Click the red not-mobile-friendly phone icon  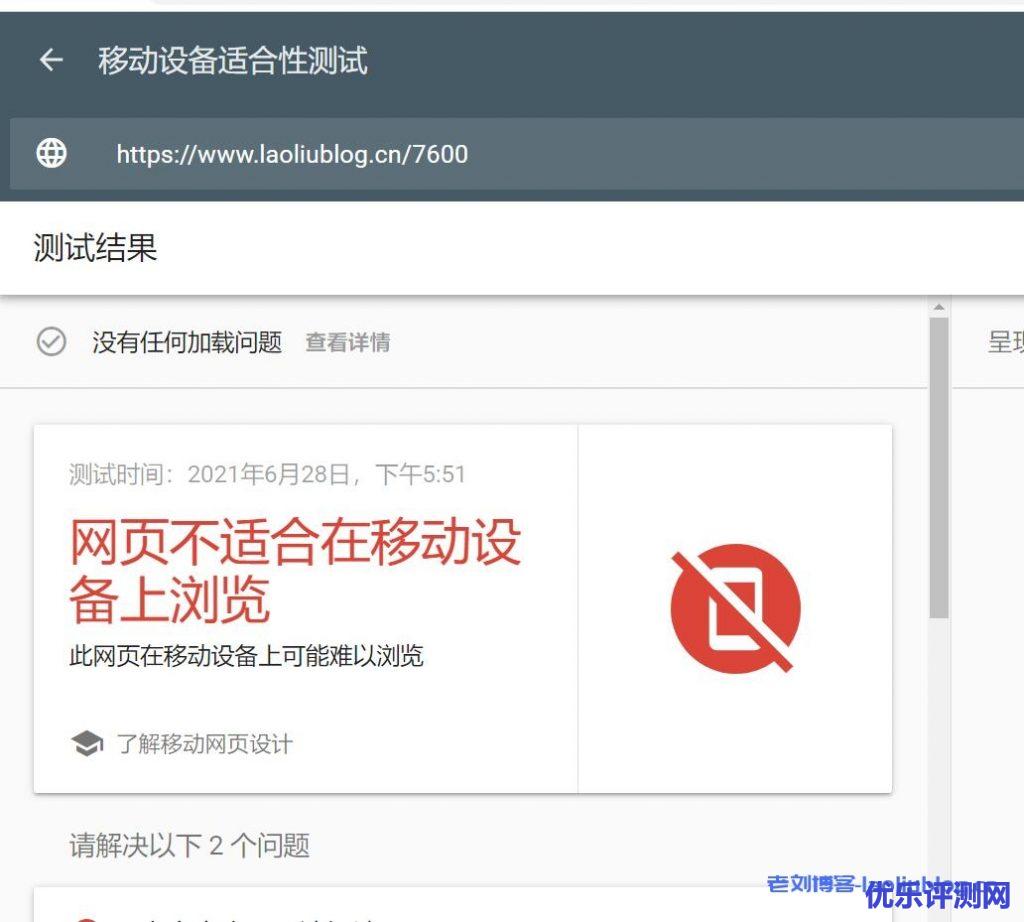735,609
